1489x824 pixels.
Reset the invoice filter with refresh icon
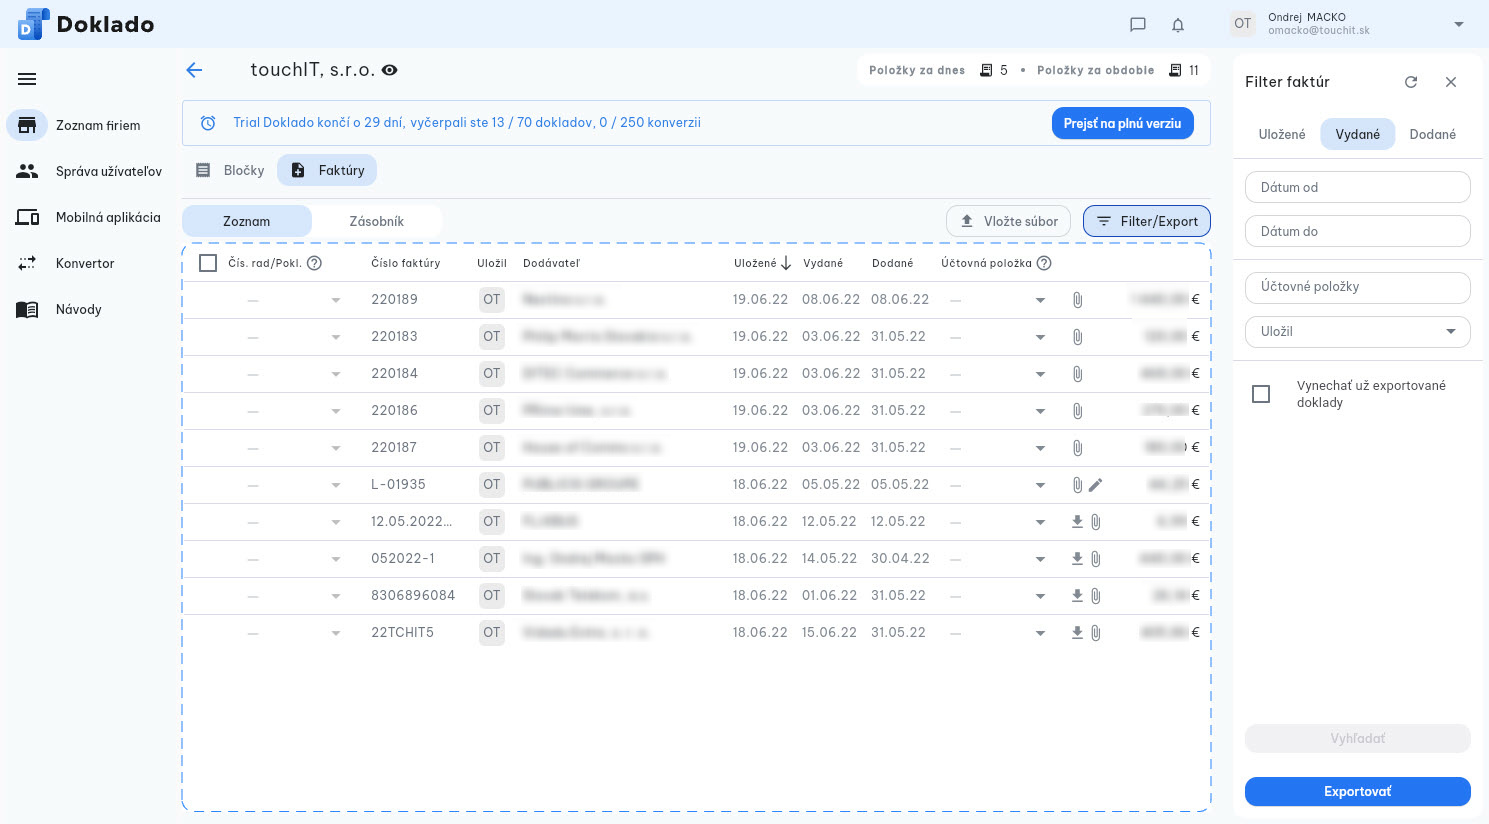click(1411, 82)
